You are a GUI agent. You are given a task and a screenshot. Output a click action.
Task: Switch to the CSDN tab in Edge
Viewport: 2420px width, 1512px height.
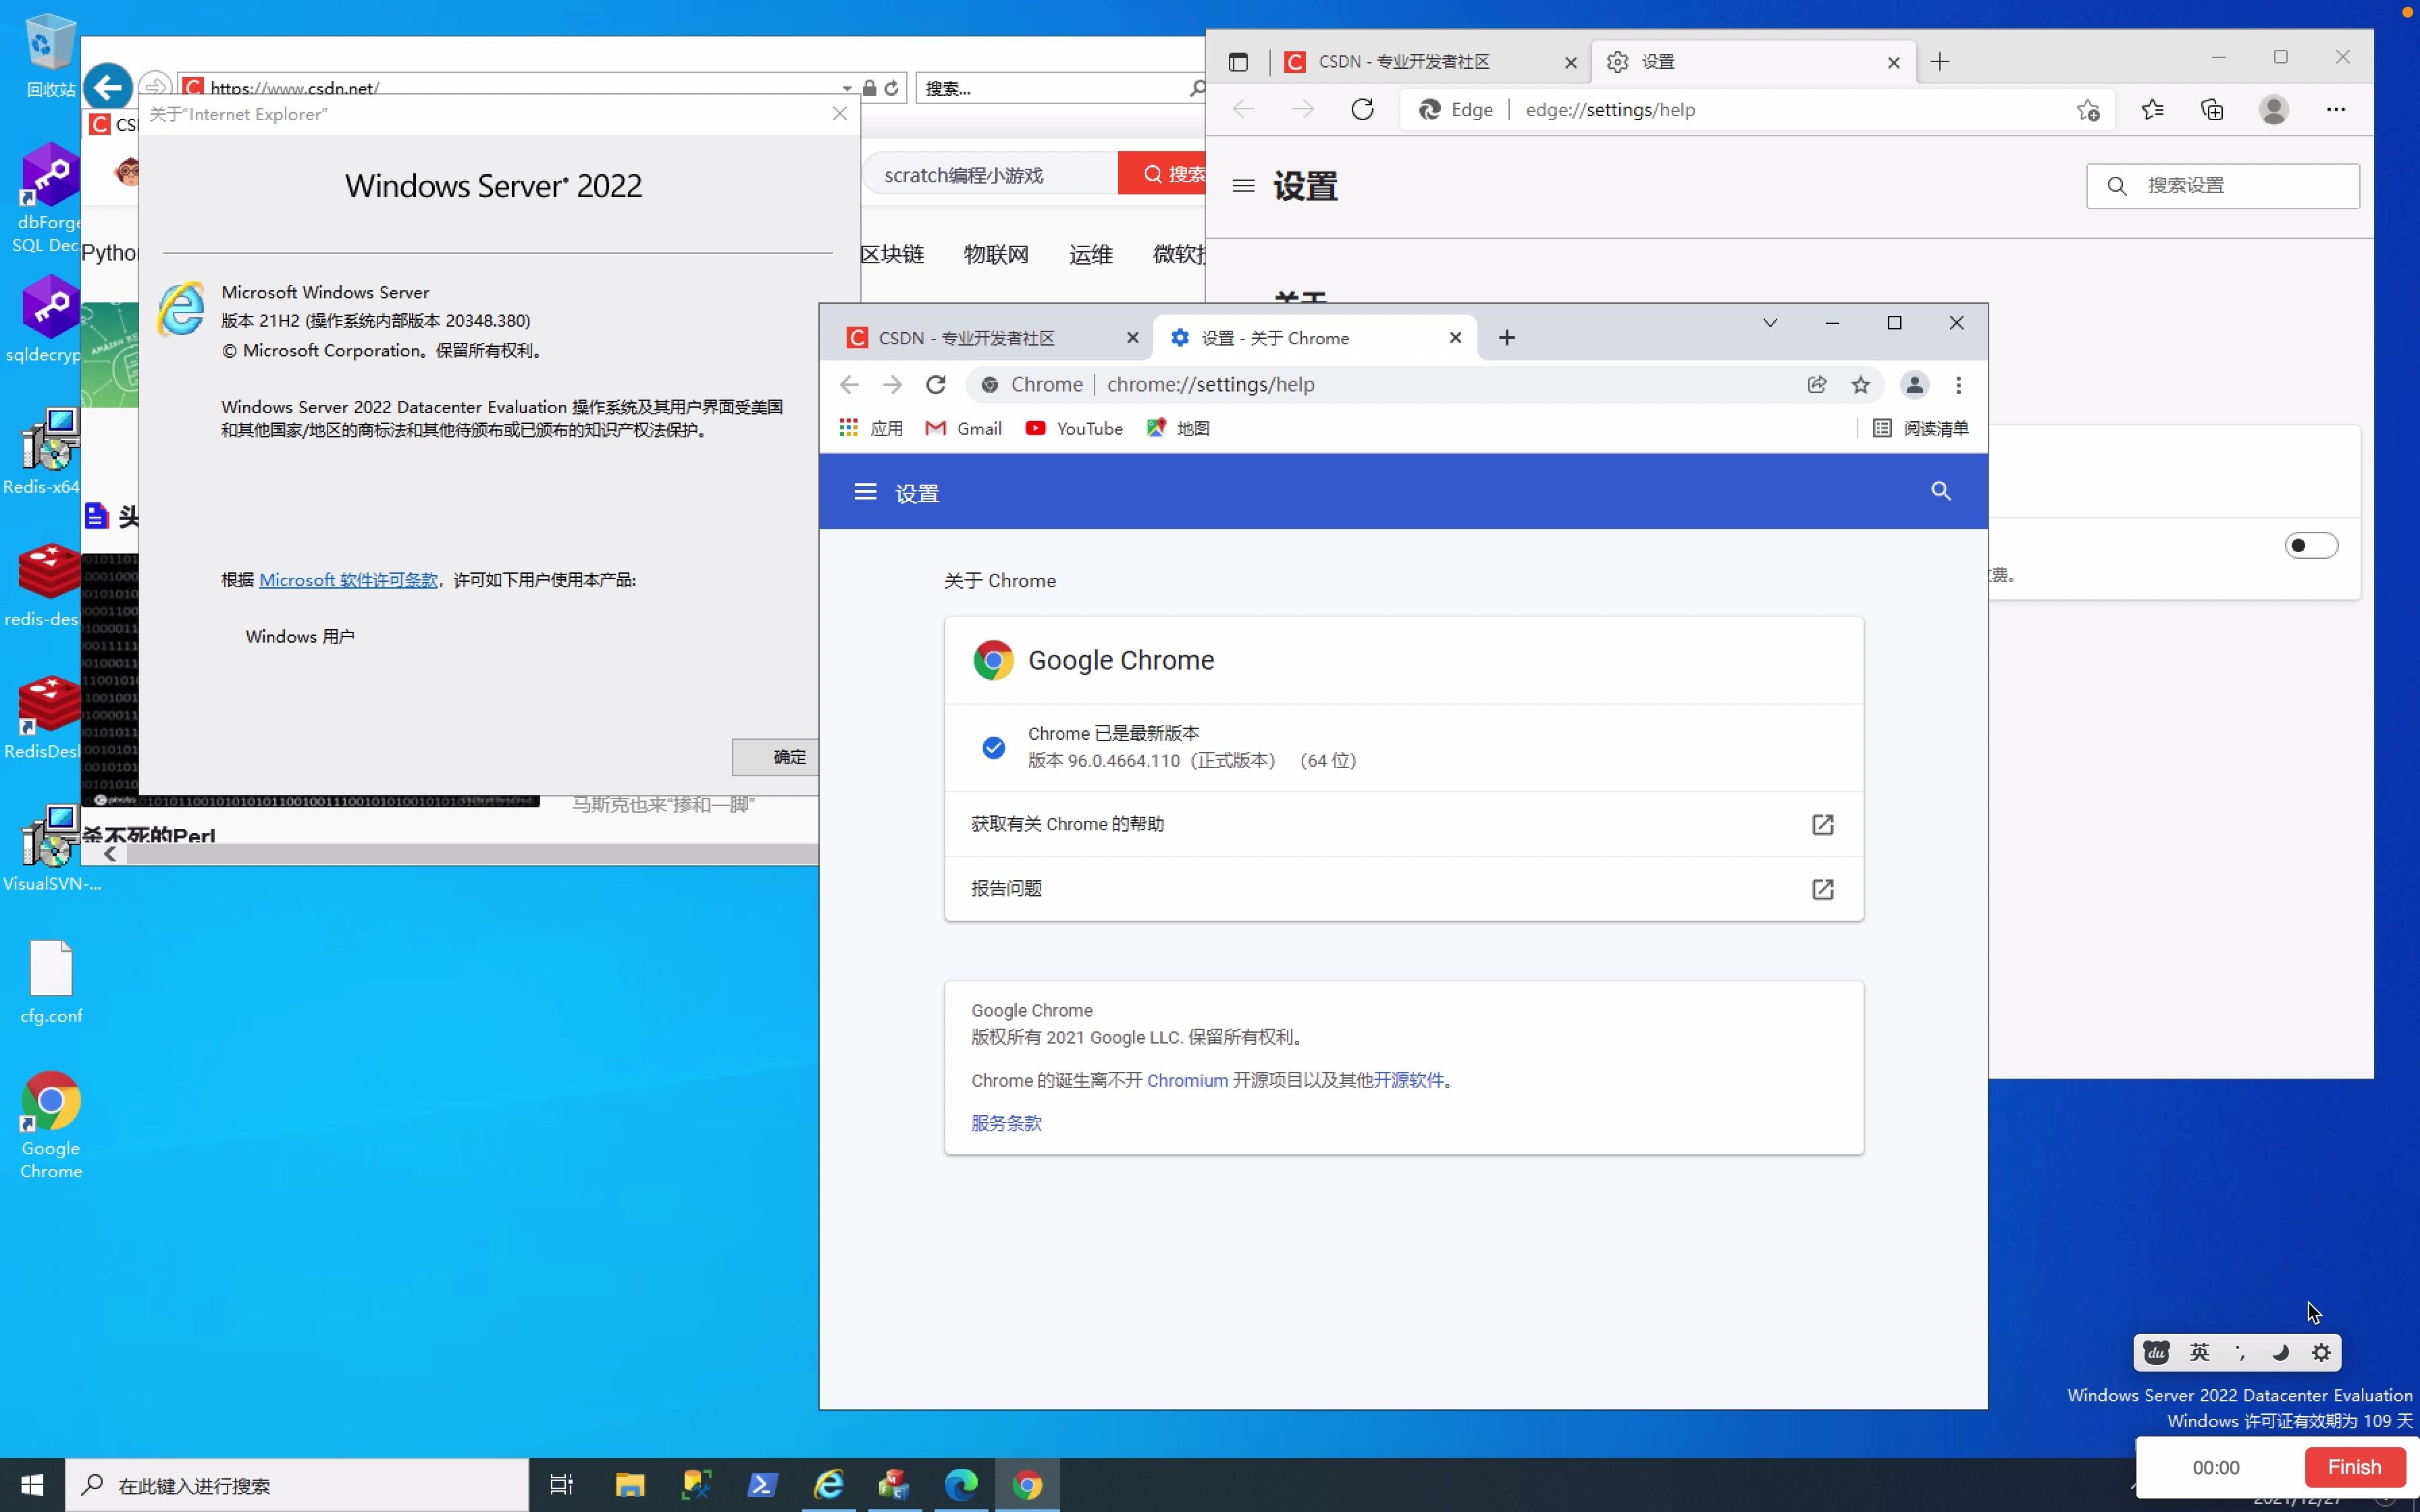tap(1430, 62)
